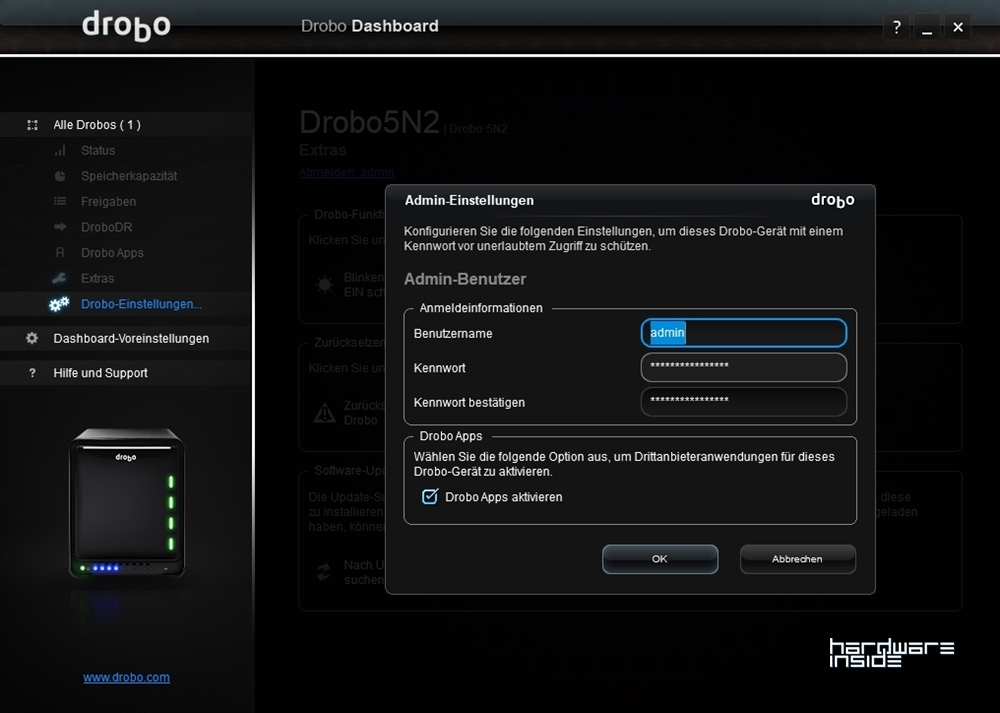Visit the www.drobo.com link
Screen dimensions: 1000x713
(126, 677)
